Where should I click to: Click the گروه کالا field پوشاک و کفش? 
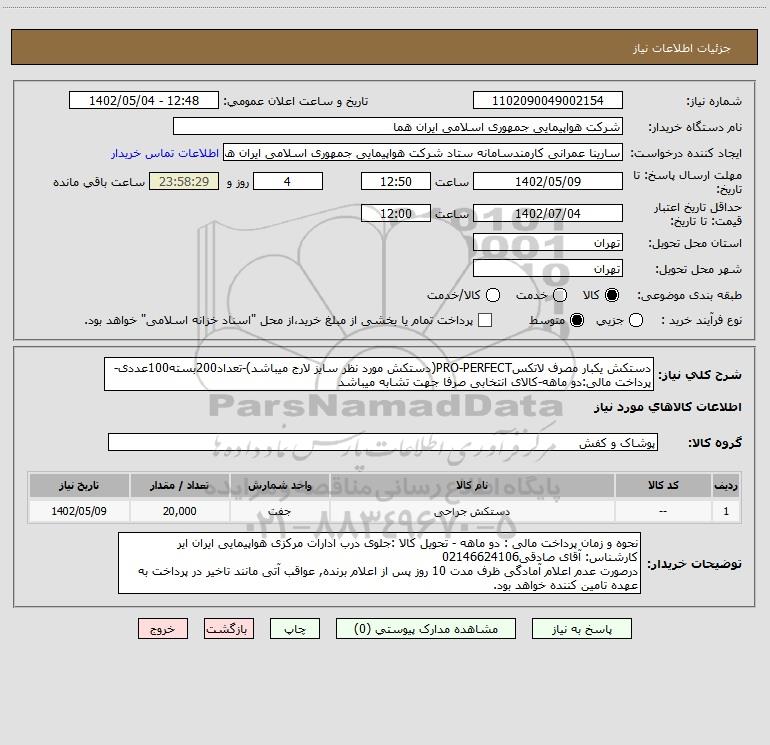click(x=383, y=442)
